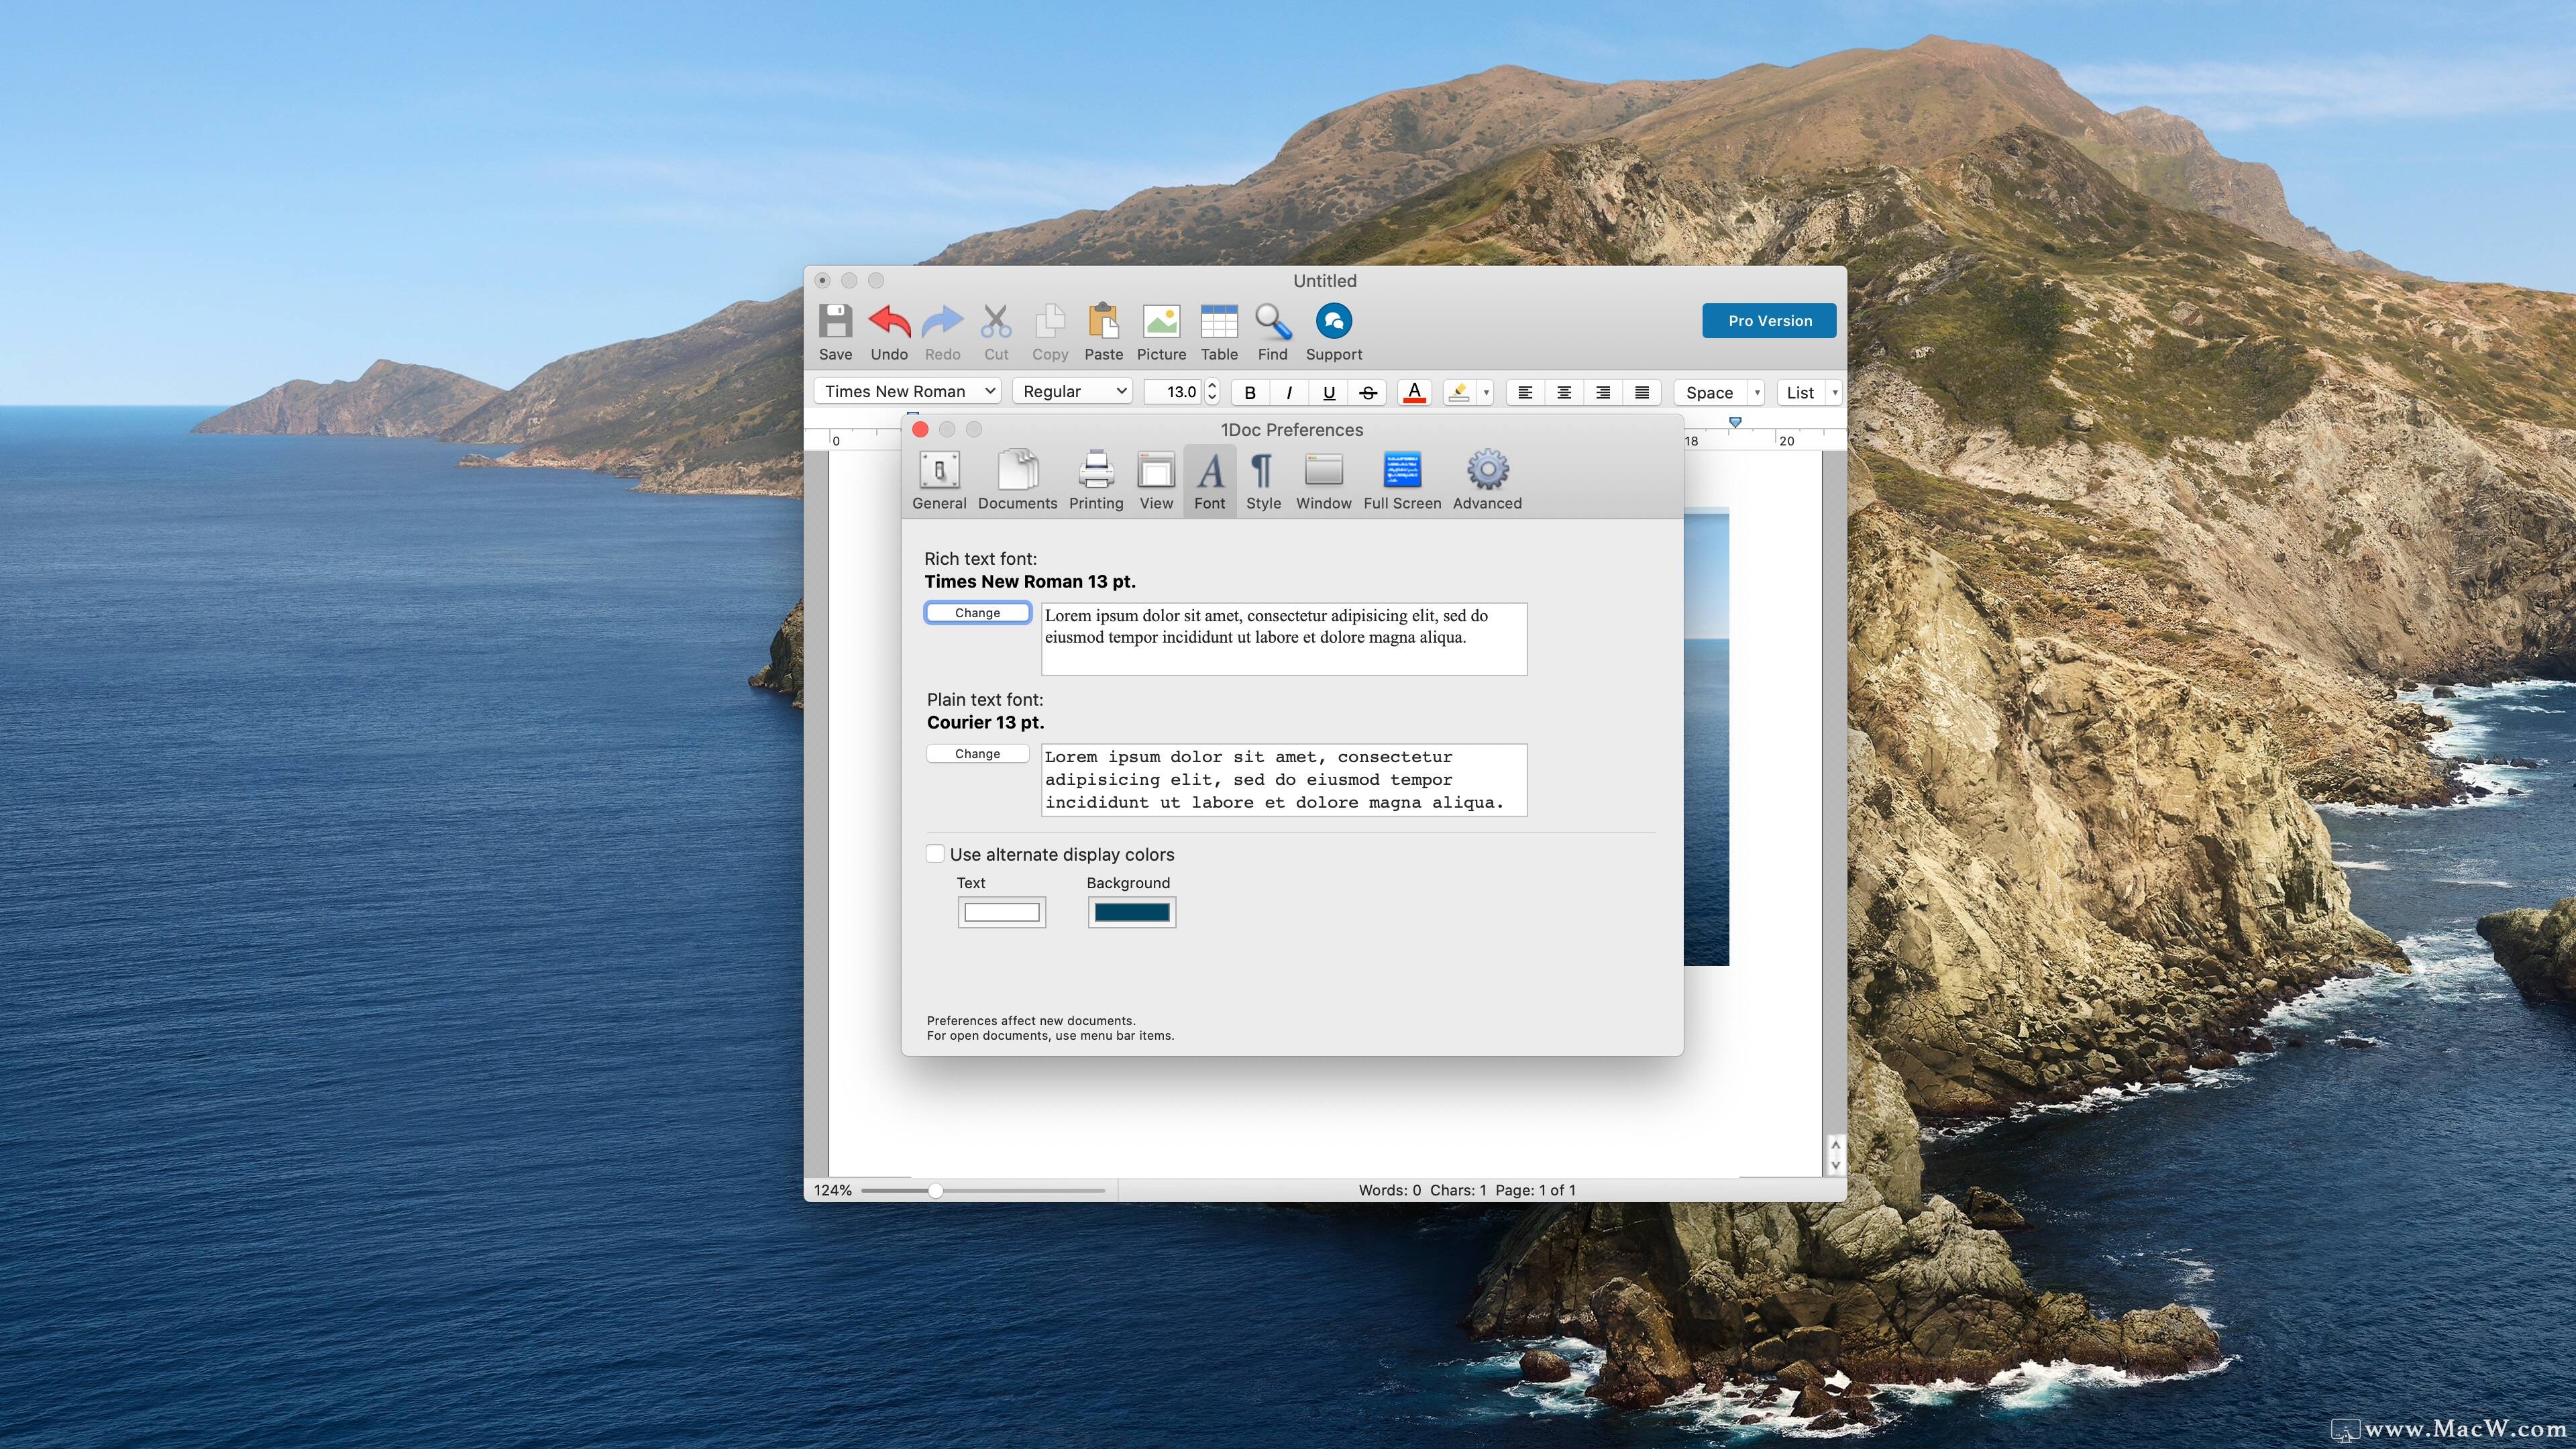Switch to Style preferences tab
The image size is (2576, 1449).
[1263, 481]
